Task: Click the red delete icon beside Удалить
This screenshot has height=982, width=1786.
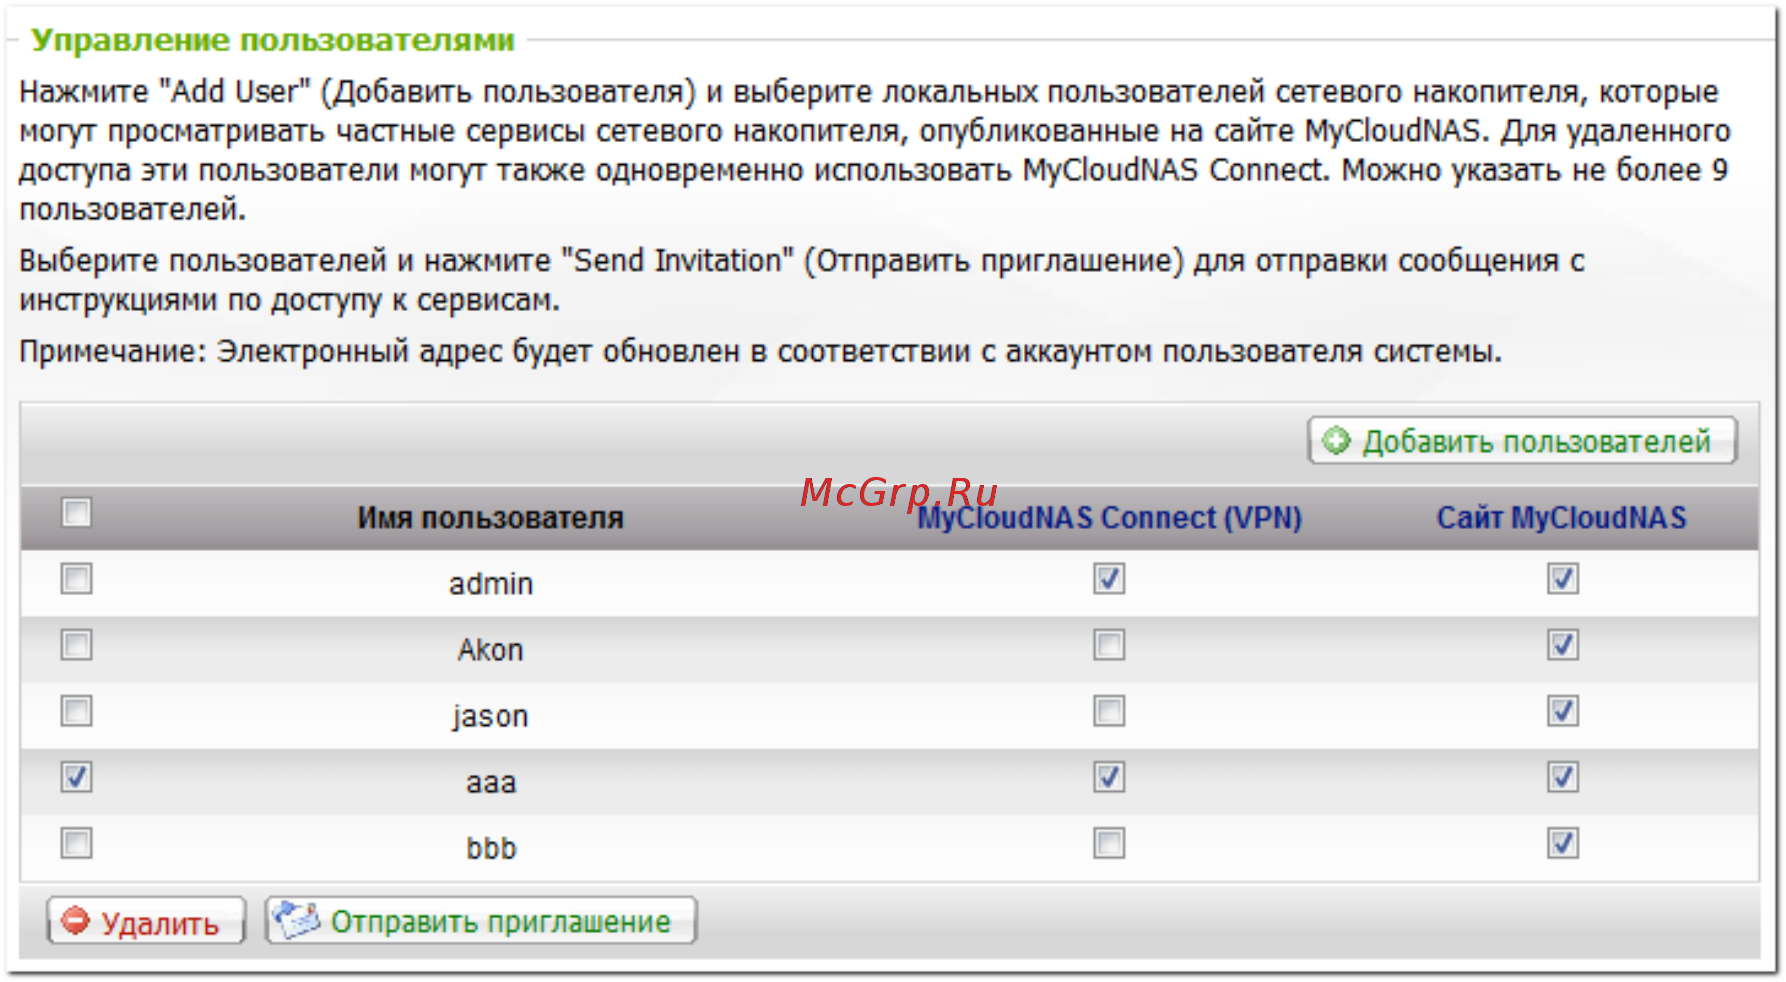Action: pyautogui.click(x=75, y=920)
